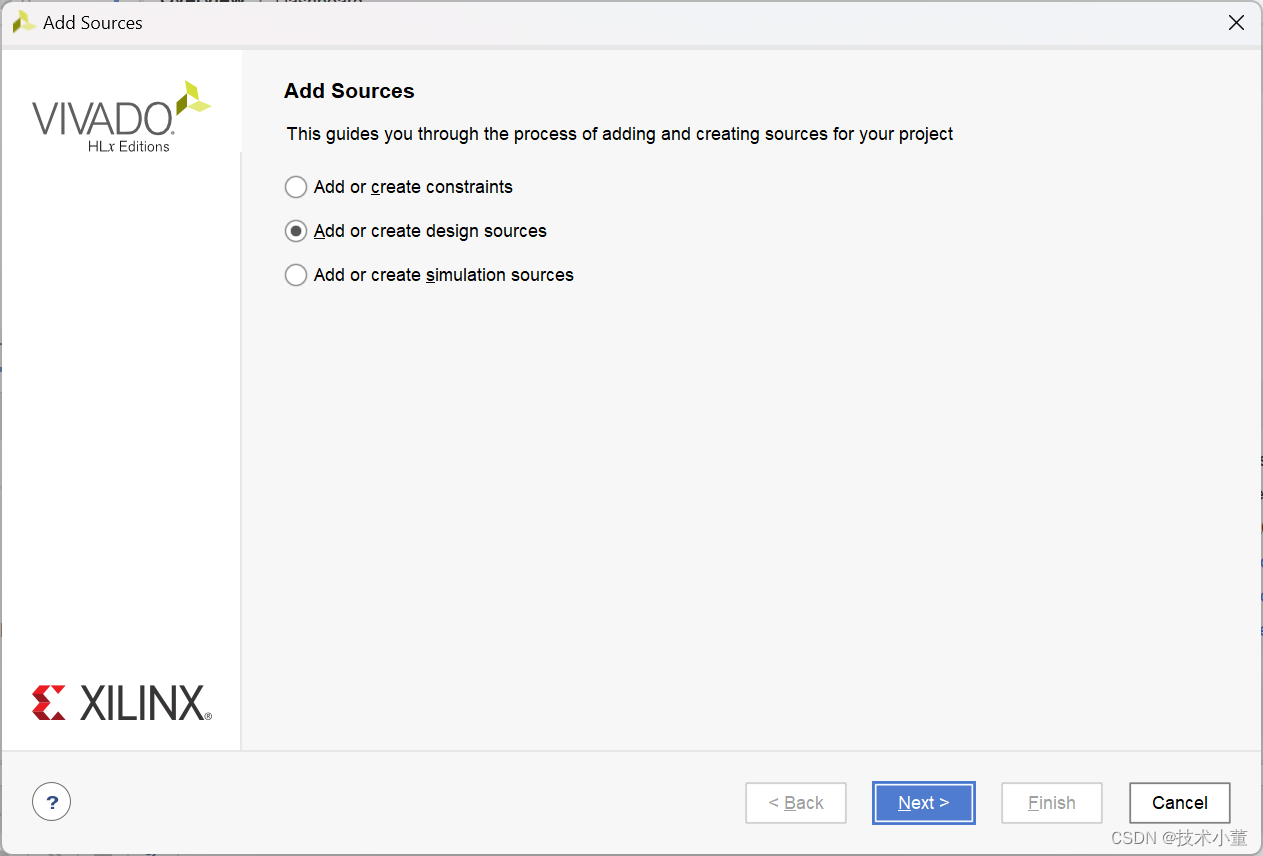
Task: Click the bold "Add Sources" heading
Action: pos(349,91)
